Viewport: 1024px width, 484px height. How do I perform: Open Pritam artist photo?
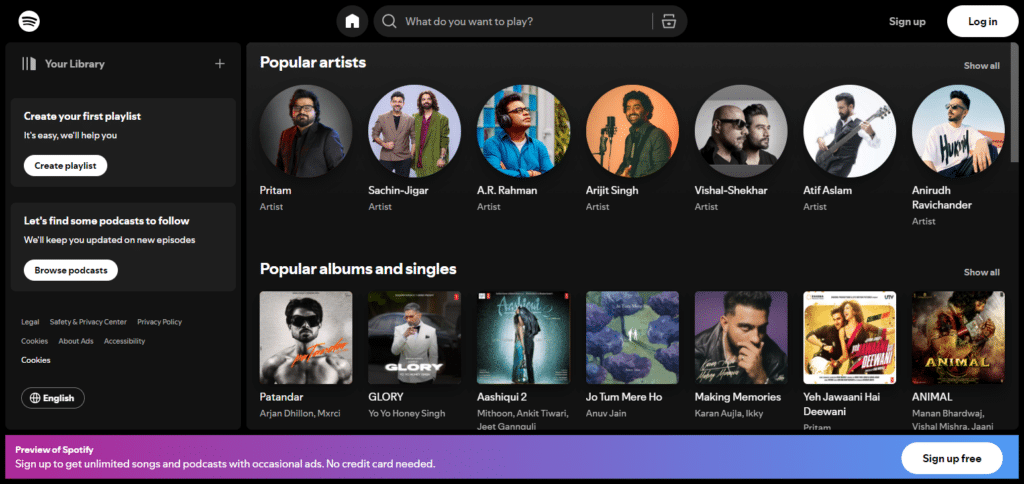[x=306, y=131]
